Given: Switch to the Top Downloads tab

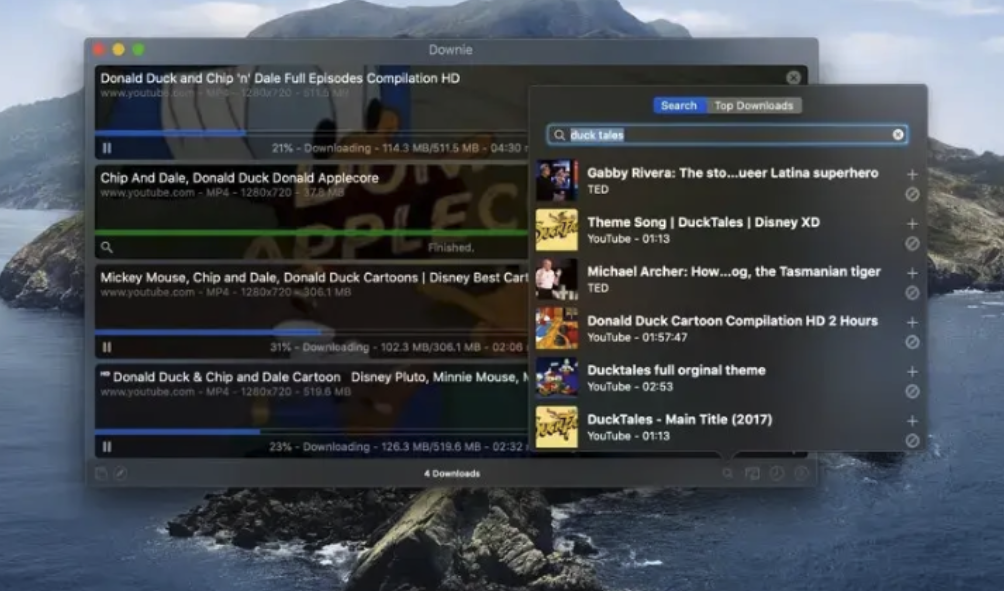Looking at the screenshot, I should point(753,106).
